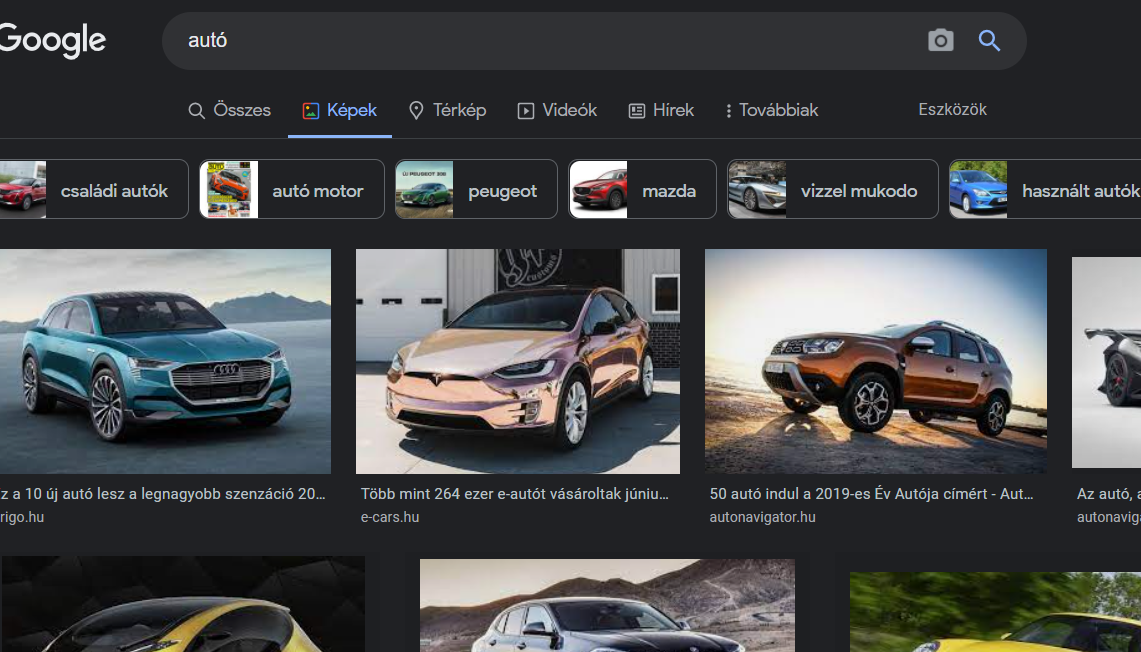Select the 'használt autók' suggestion chip
The image size is (1141, 652).
[1045, 189]
